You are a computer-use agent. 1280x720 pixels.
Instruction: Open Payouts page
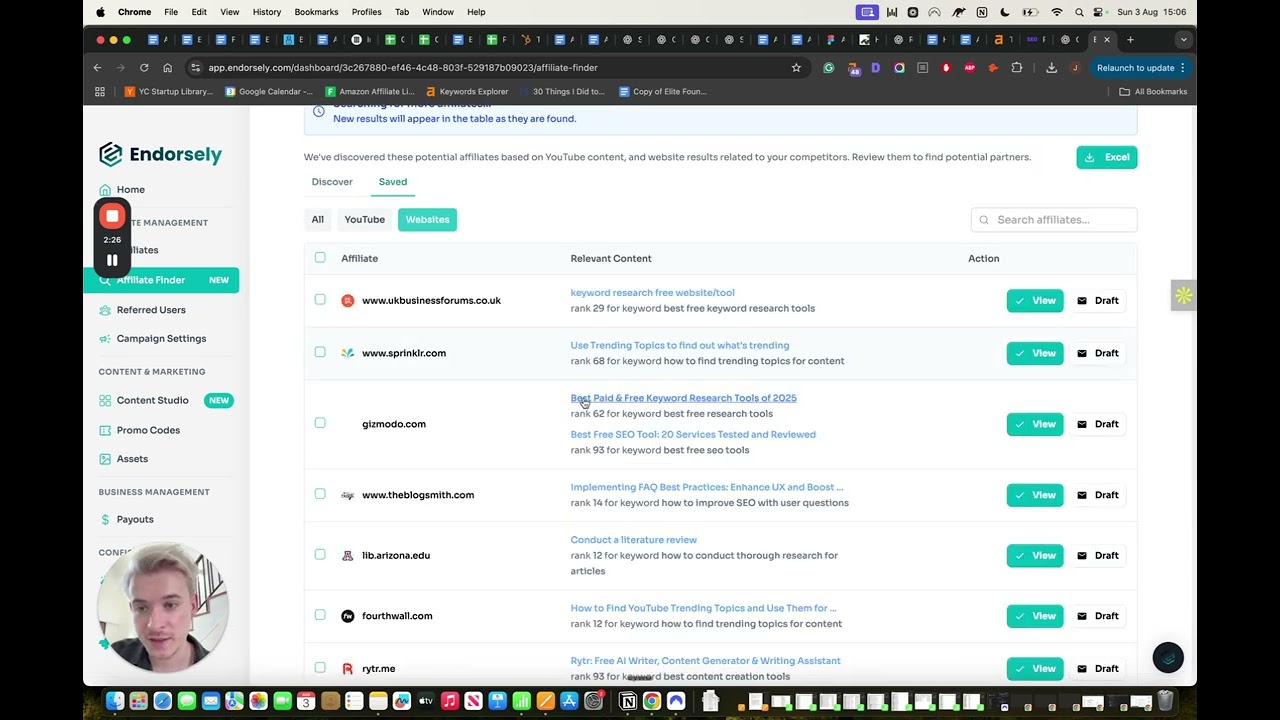coord(135,519)
